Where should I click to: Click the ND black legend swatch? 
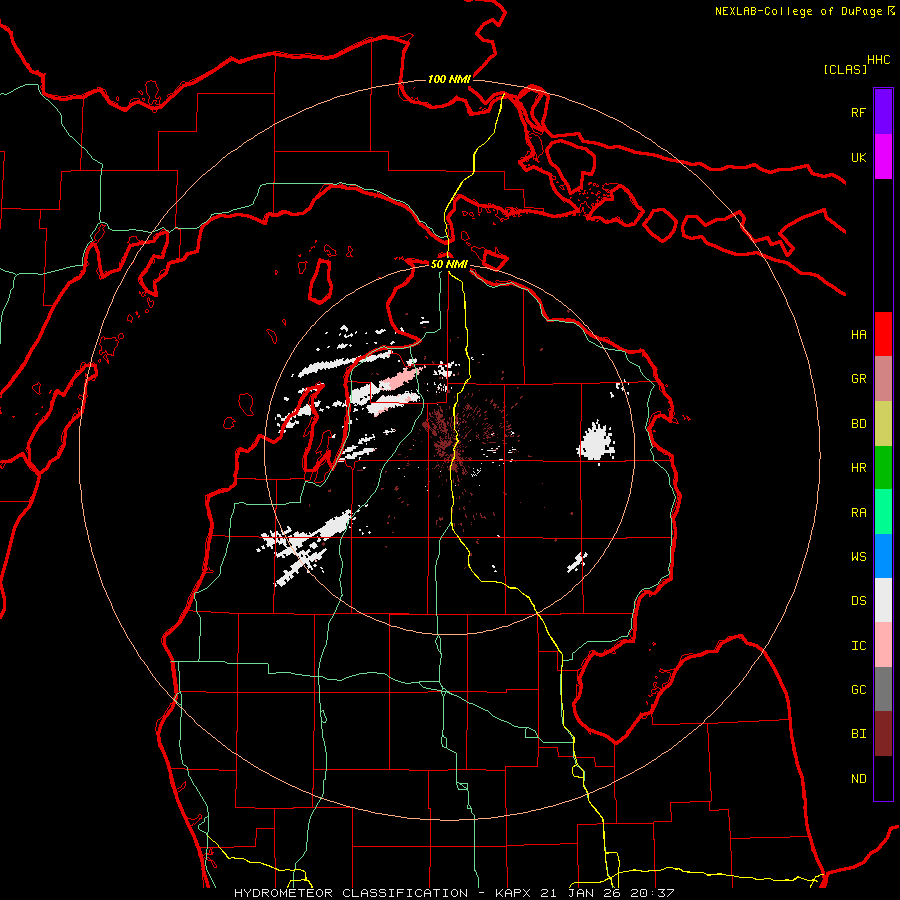click(883, 778)
